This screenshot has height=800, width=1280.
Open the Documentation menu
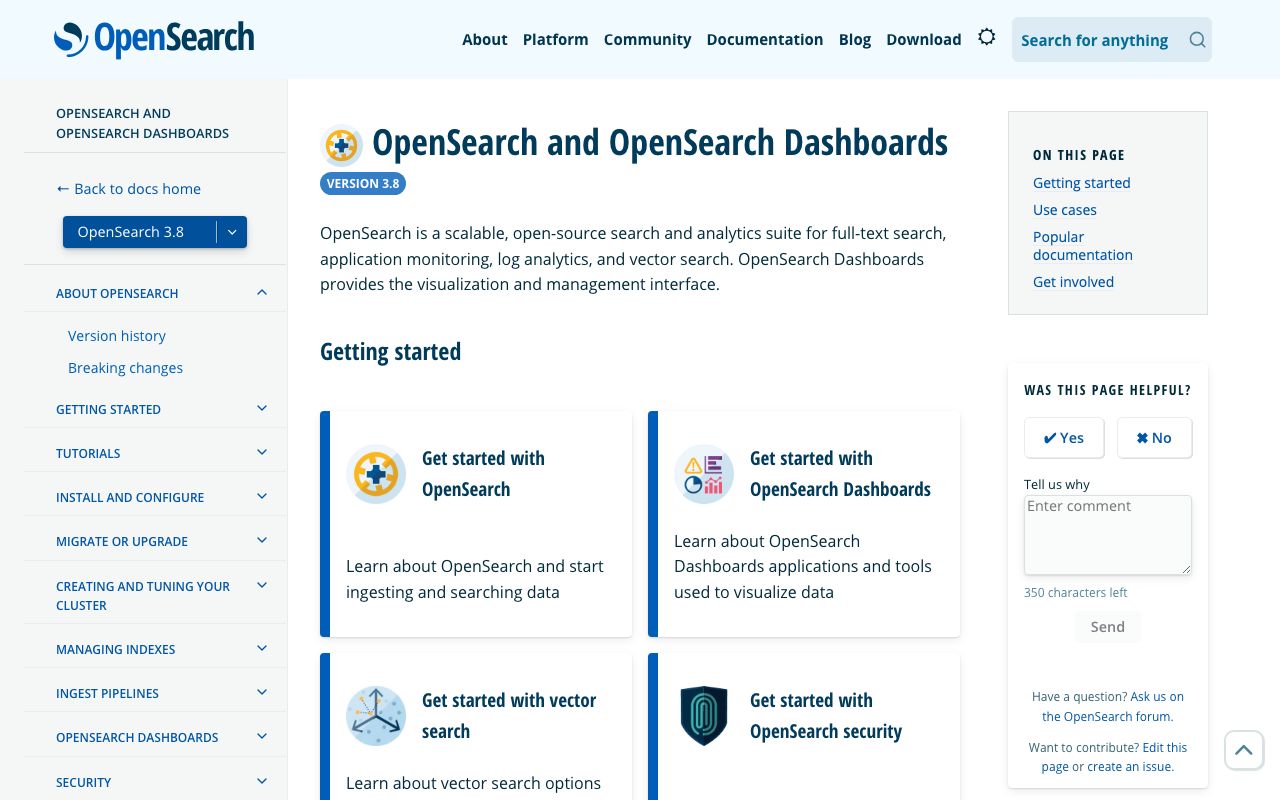(765, 39)
